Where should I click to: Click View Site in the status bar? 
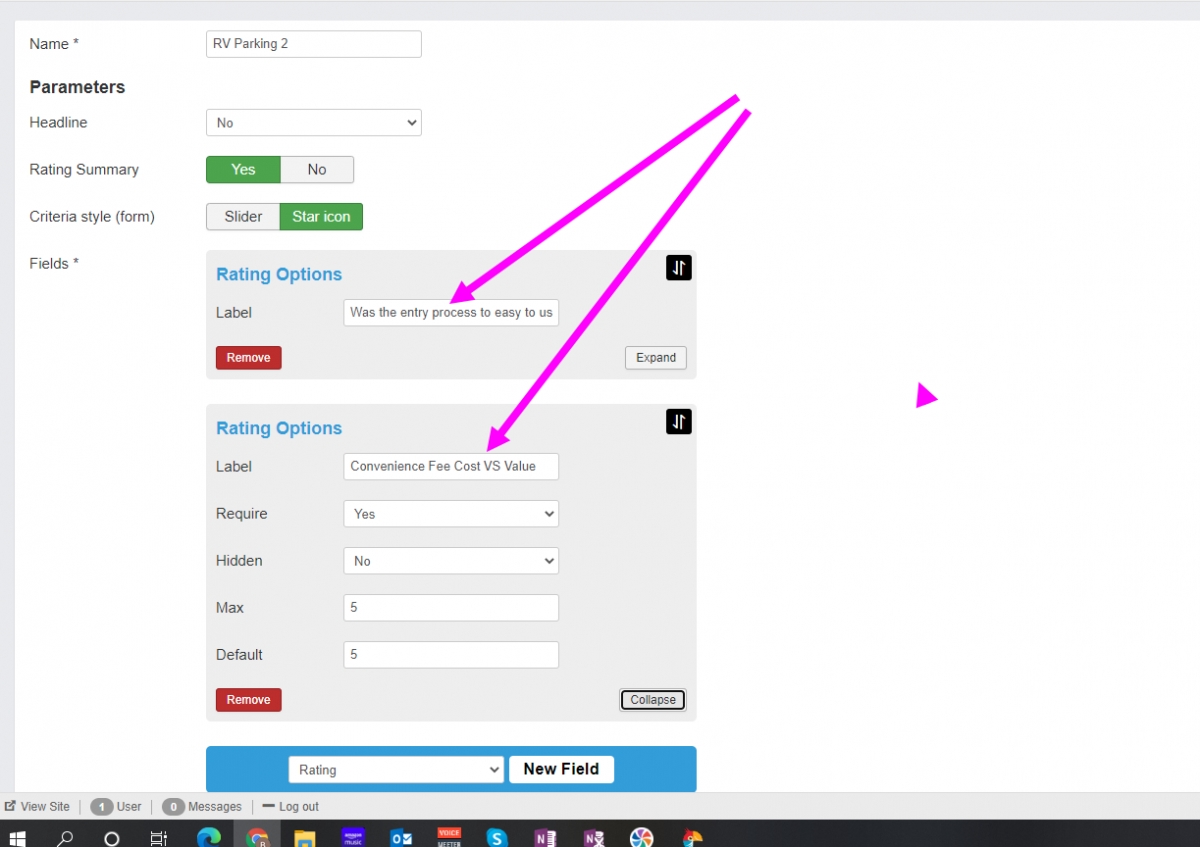(x=38, y=806)
